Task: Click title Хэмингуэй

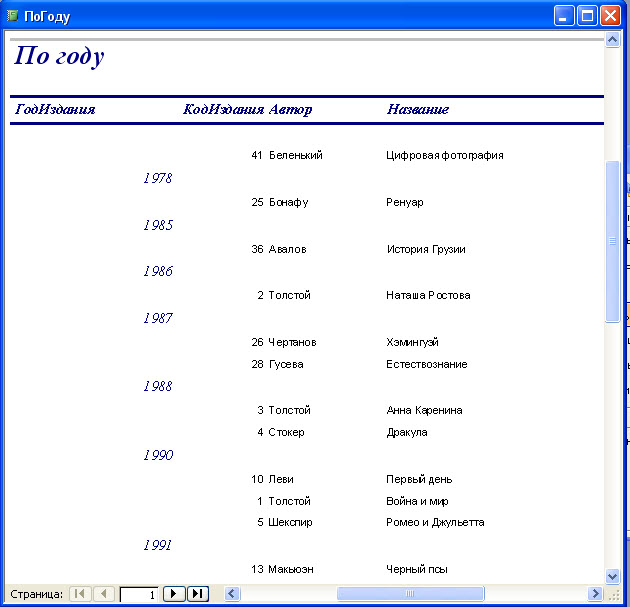Action: [x=413, y=342]
